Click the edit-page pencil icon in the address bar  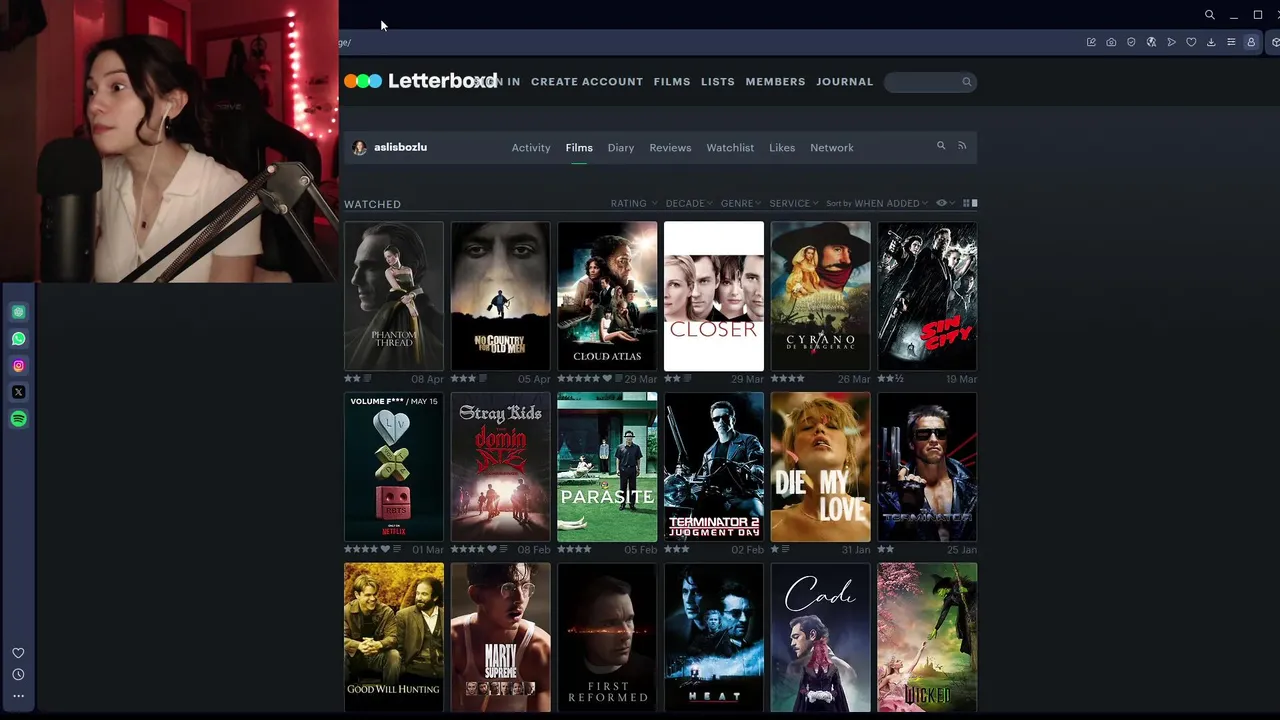coord(1091,42)
